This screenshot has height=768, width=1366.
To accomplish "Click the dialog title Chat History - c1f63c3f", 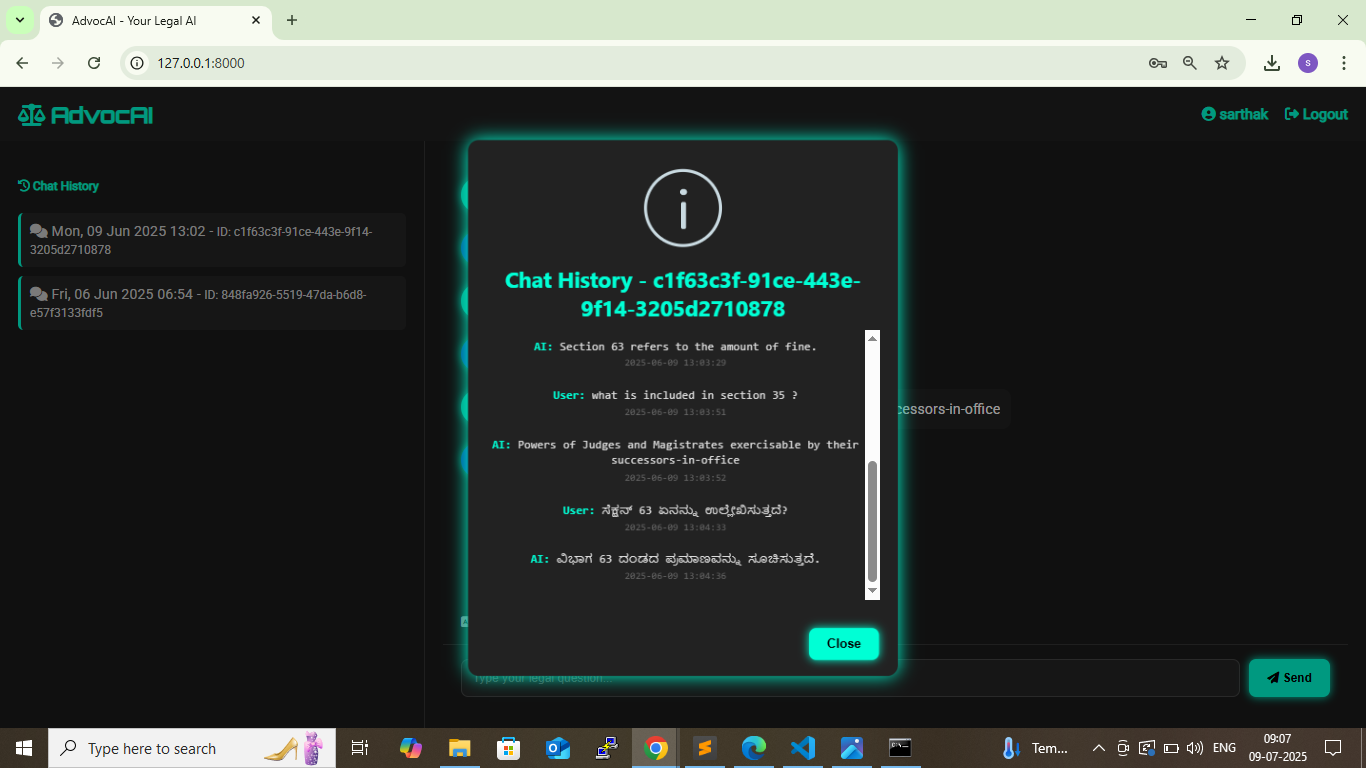I will (x=683, y=295).
